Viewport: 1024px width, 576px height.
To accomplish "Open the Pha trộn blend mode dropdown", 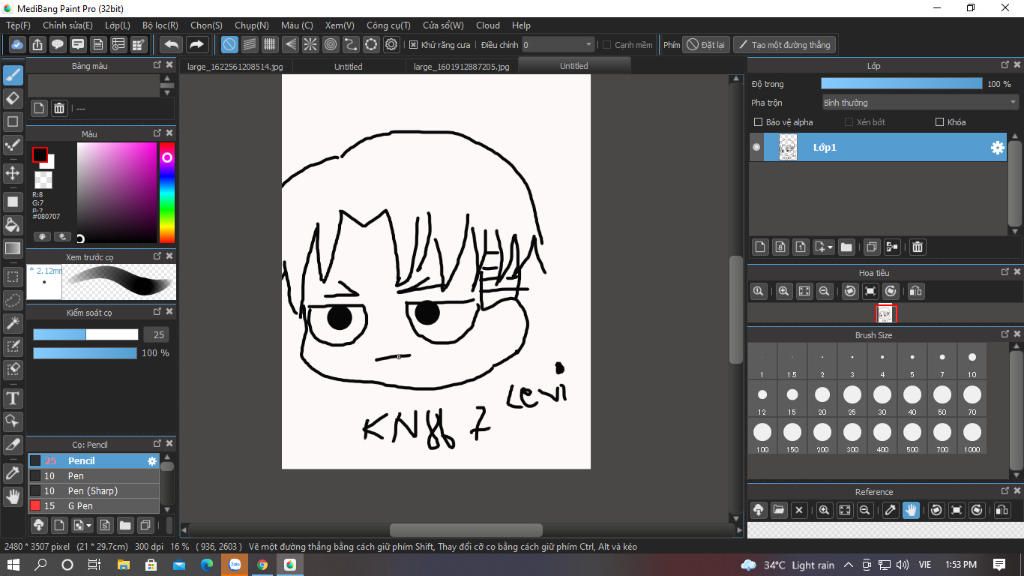I will [x=920, y=103].
